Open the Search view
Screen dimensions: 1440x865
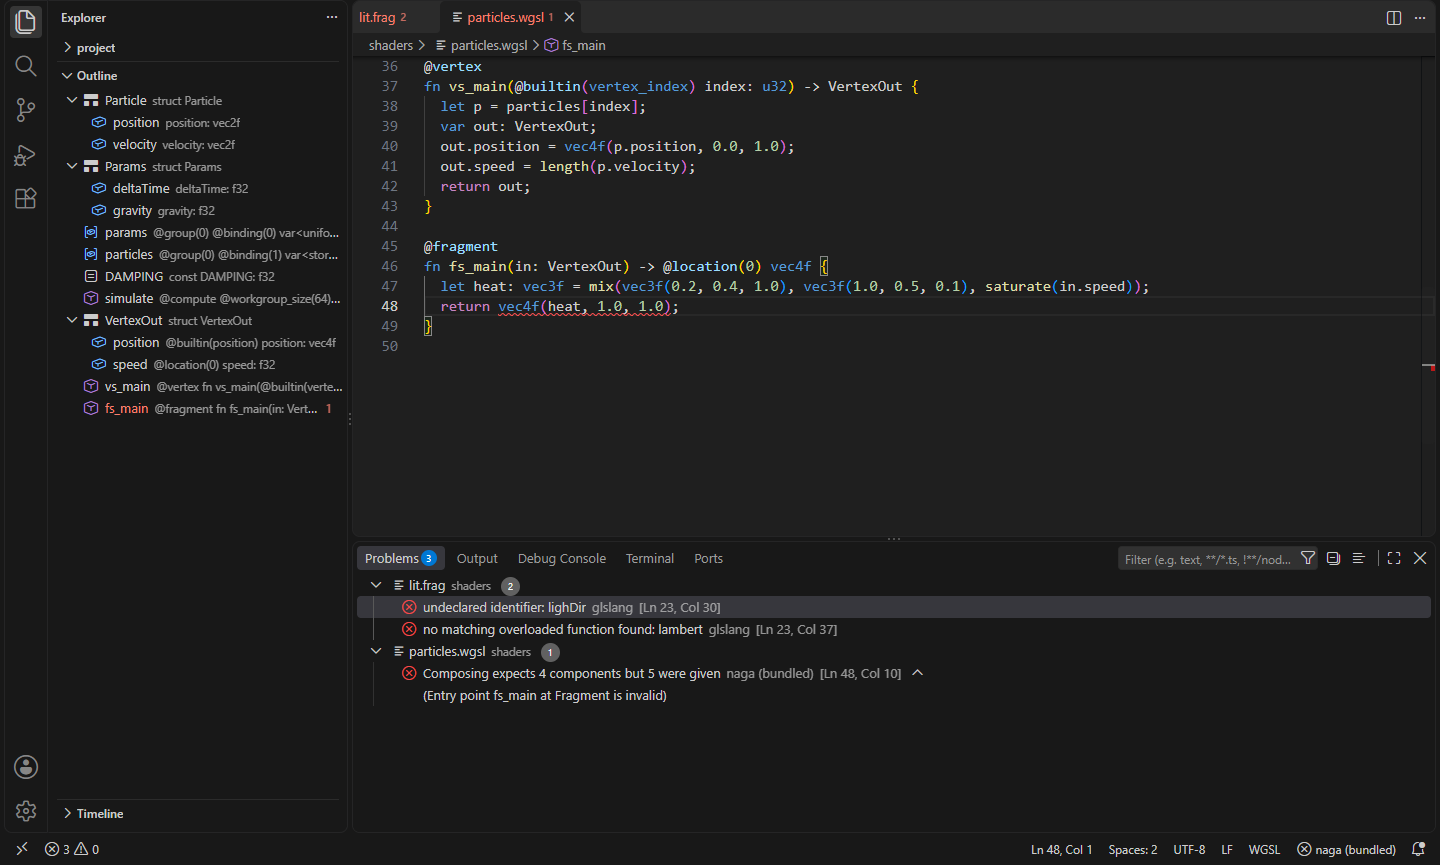pyautogui.click(x=26, y=66)
